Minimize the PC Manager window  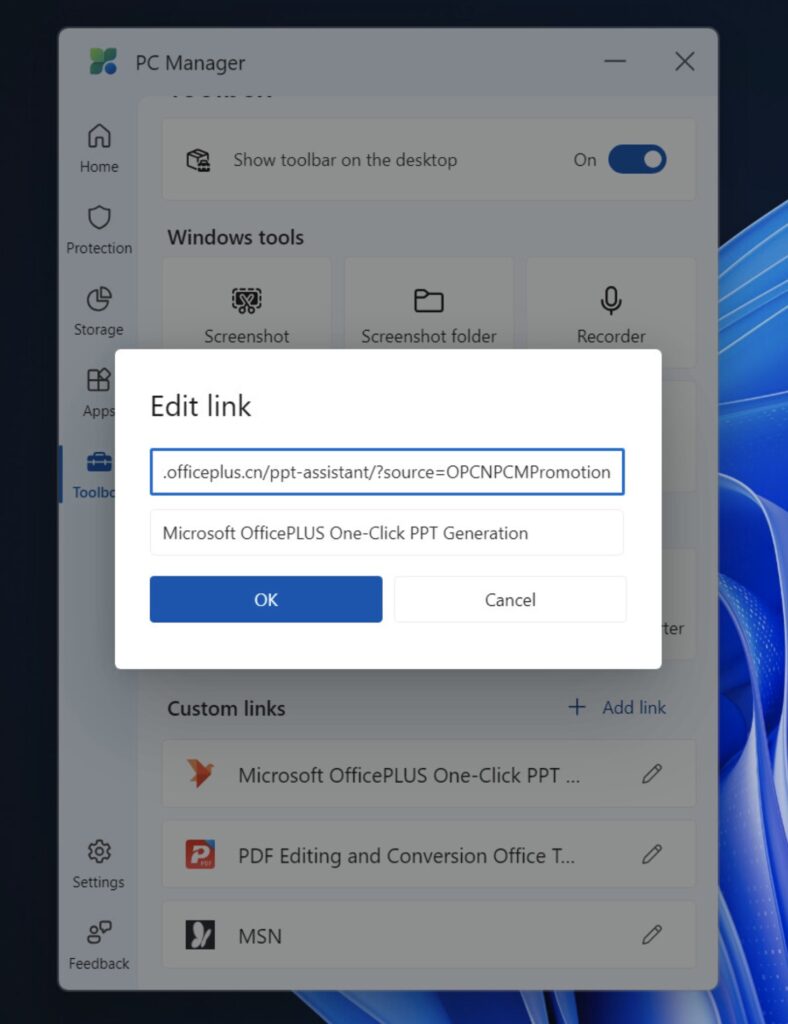(x=614, y=61)
